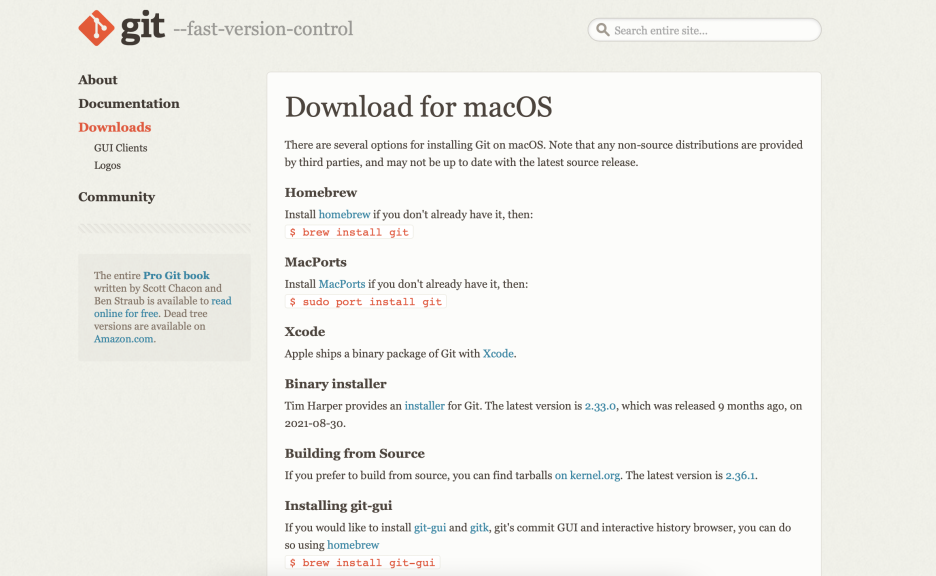Viewport: 936px width, 576px height.
Task: Open the 2.36.1 version link
Action: coord(740,476)
